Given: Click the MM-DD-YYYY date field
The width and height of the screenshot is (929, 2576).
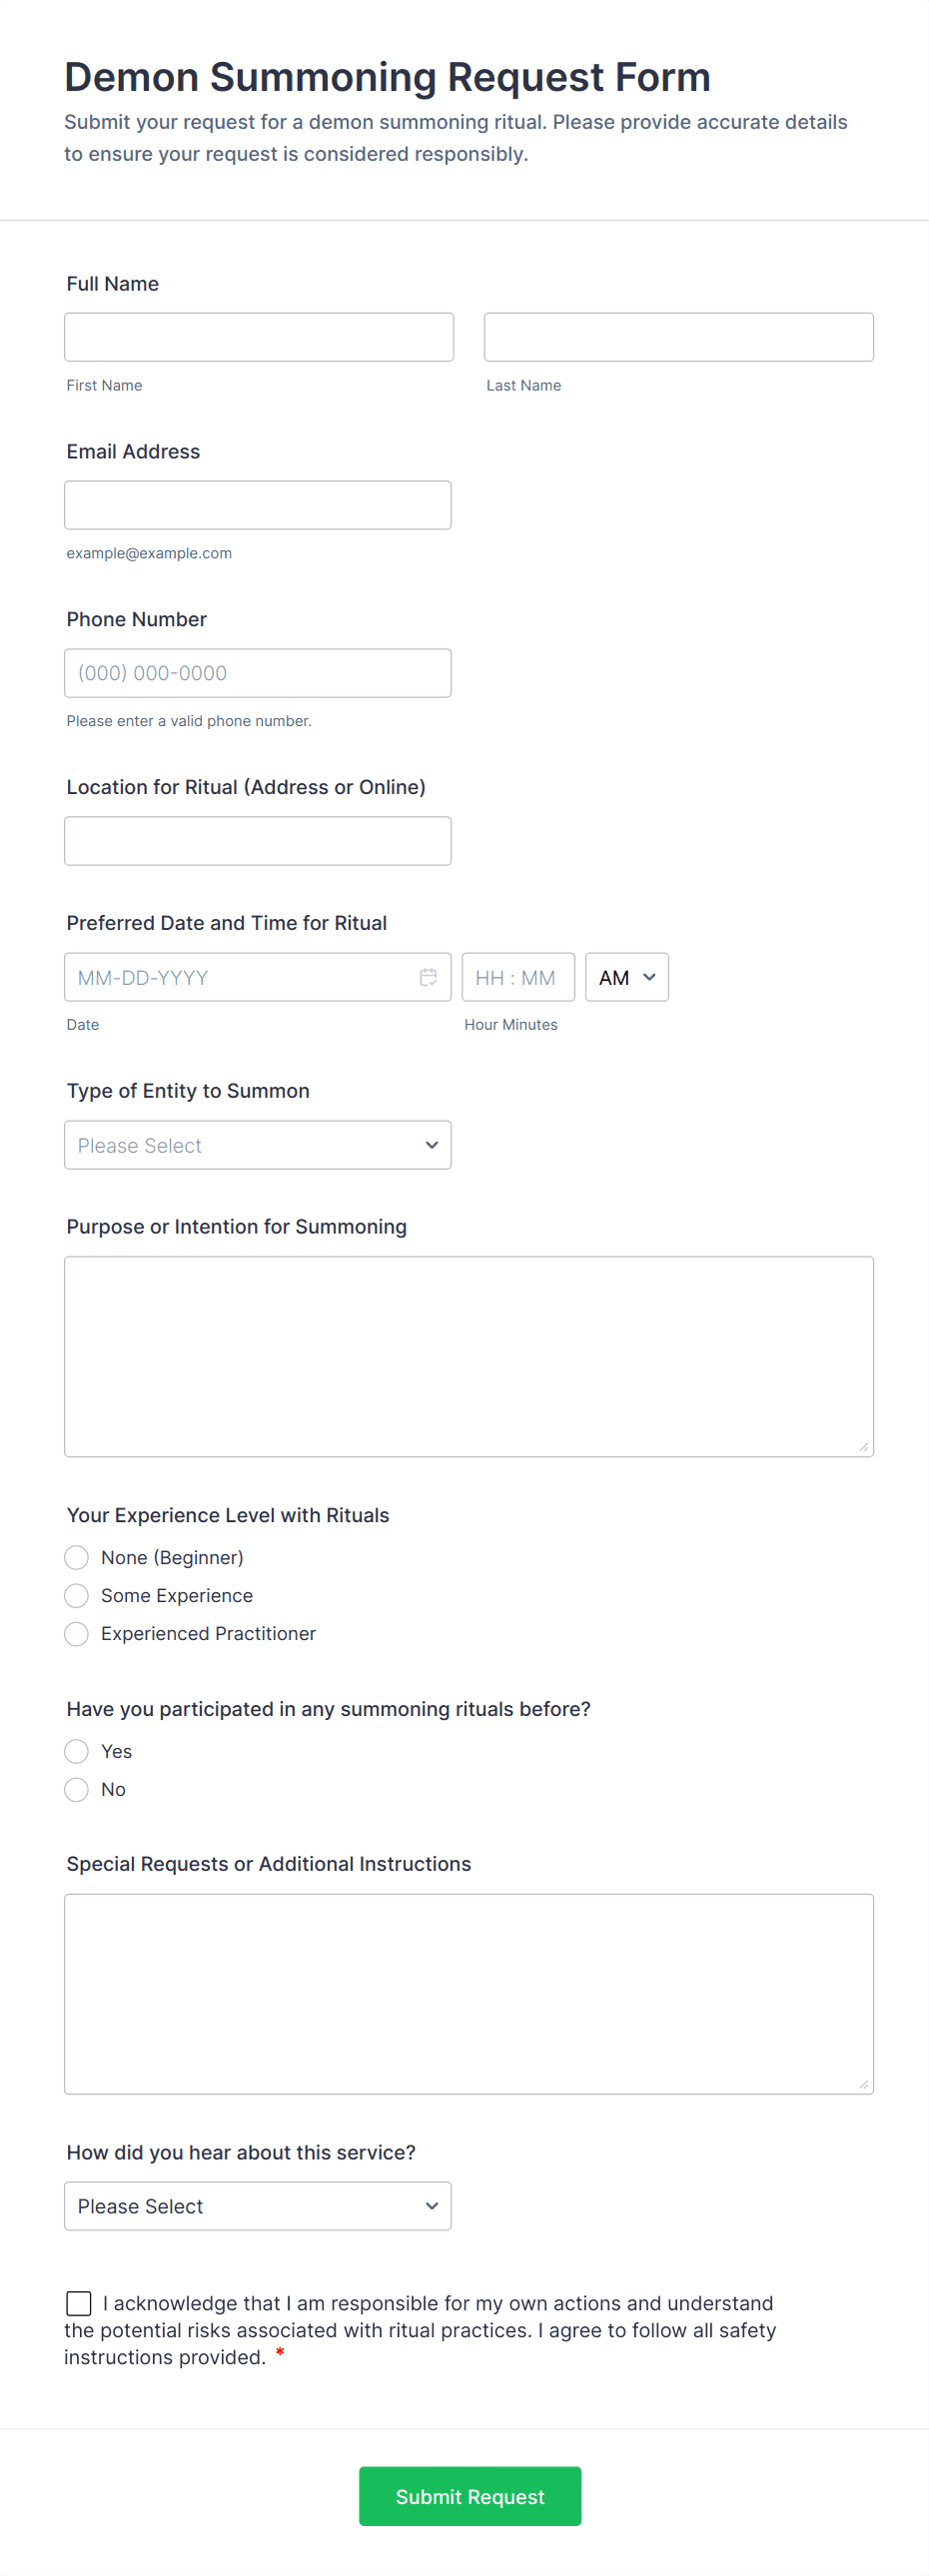Looking at the screenshot, I should (x=240, y=977).
